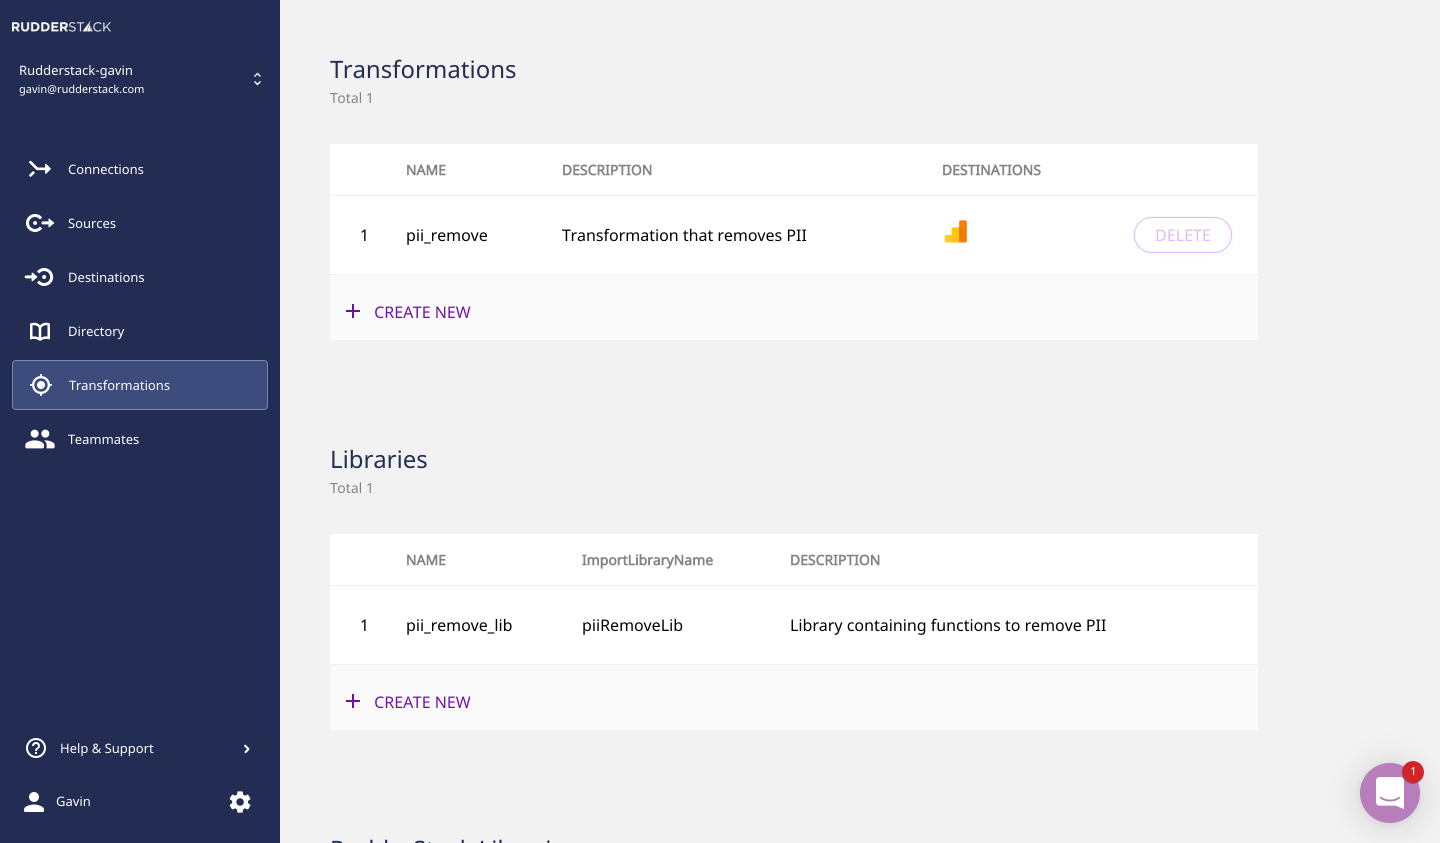The image size is (1440, 843).
Task: Open the Directory book icon
Action: 40,331
